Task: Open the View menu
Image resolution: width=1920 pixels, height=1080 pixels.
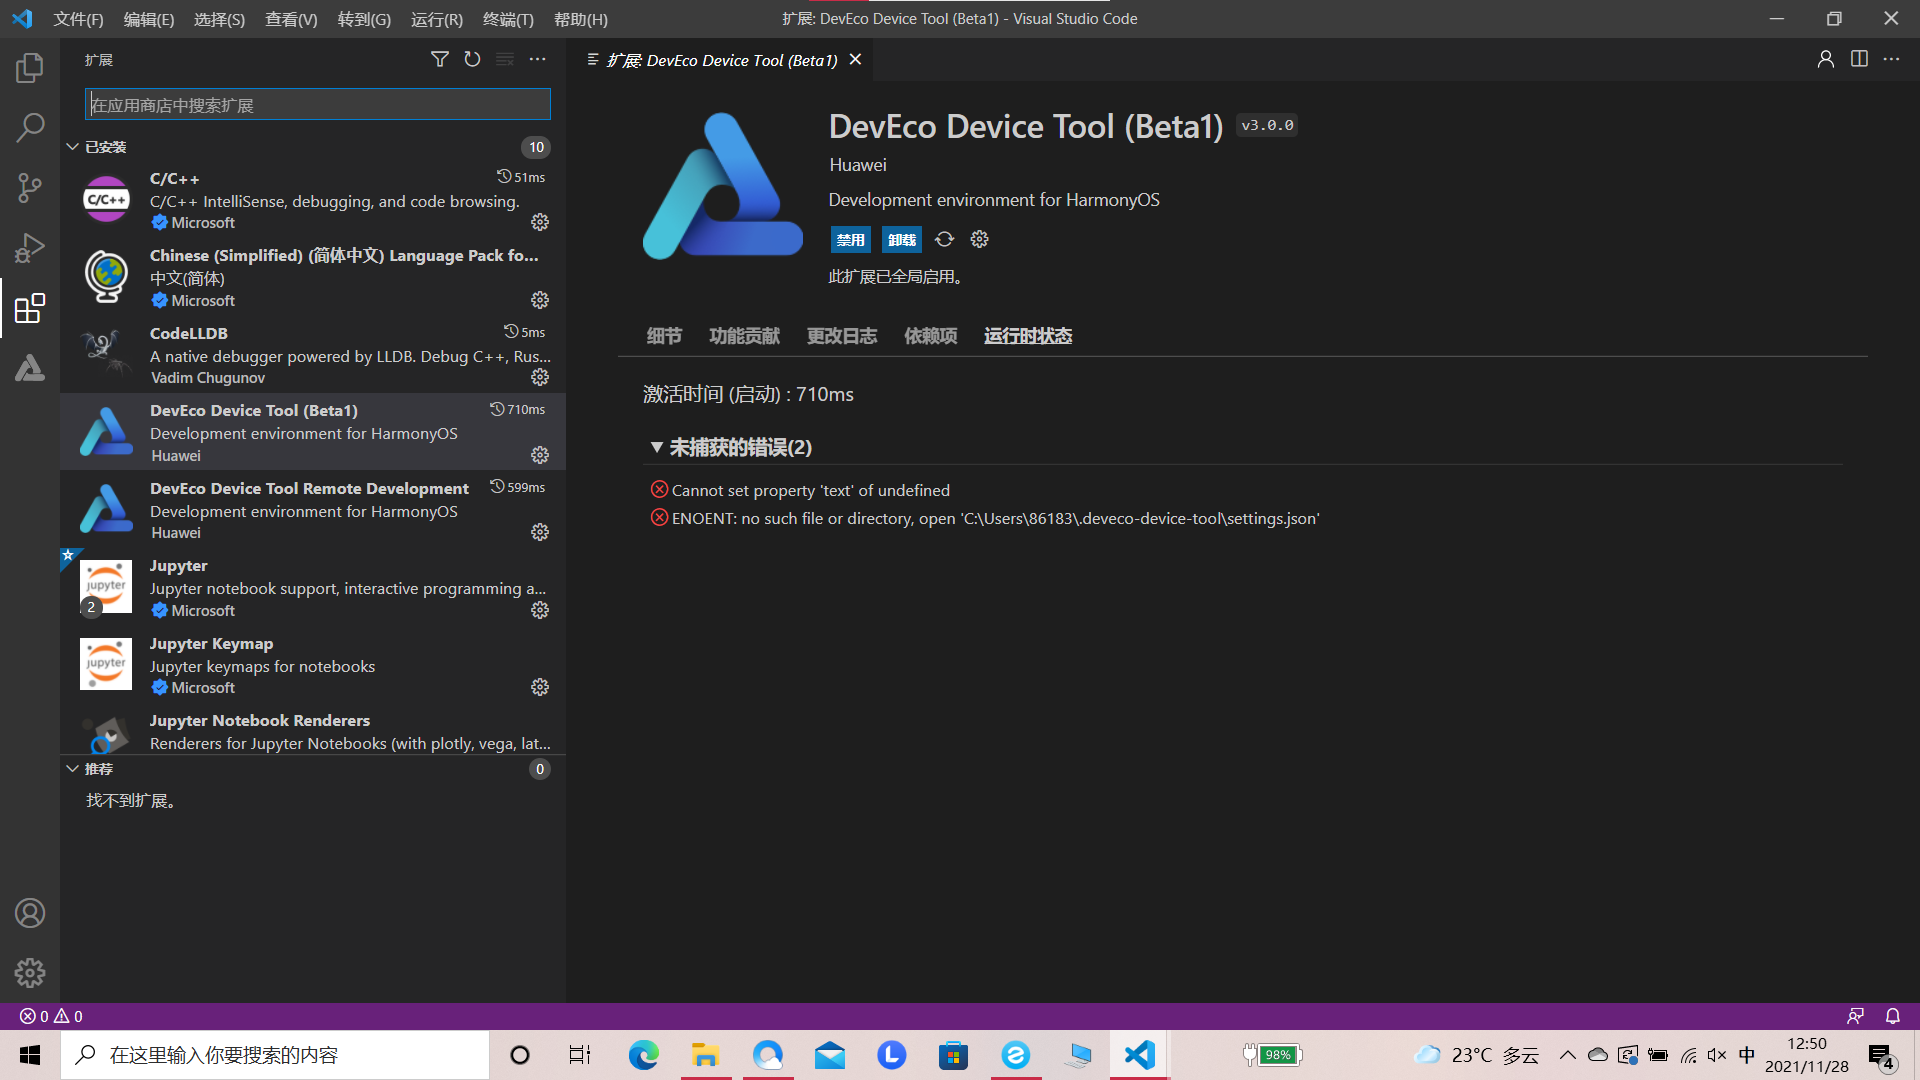Action: [x=291, y=19]
